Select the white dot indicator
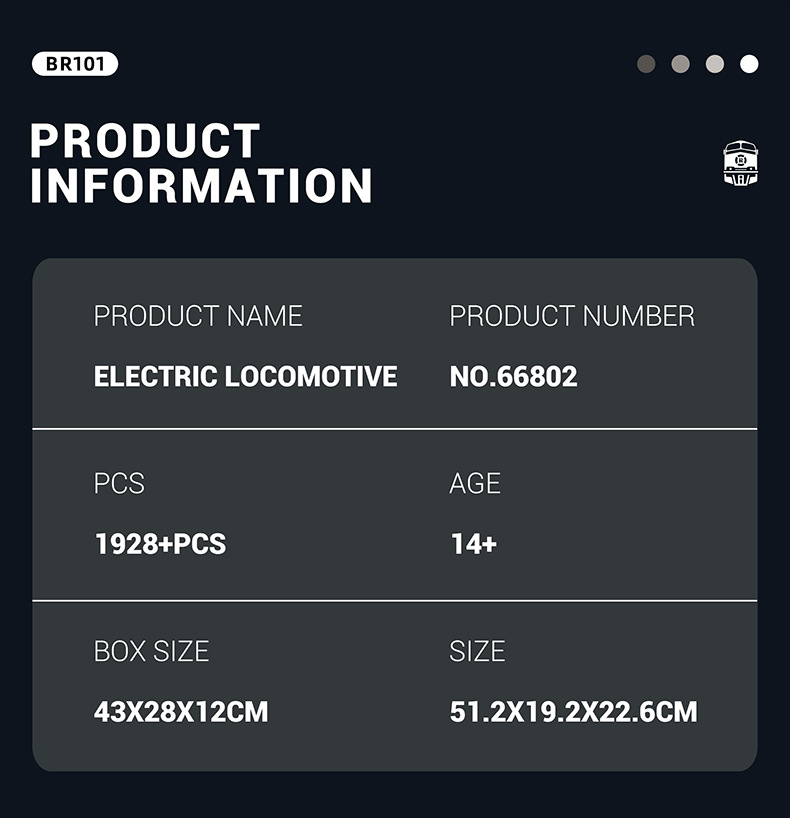This screenshot has width=790, height=818. 749,64
